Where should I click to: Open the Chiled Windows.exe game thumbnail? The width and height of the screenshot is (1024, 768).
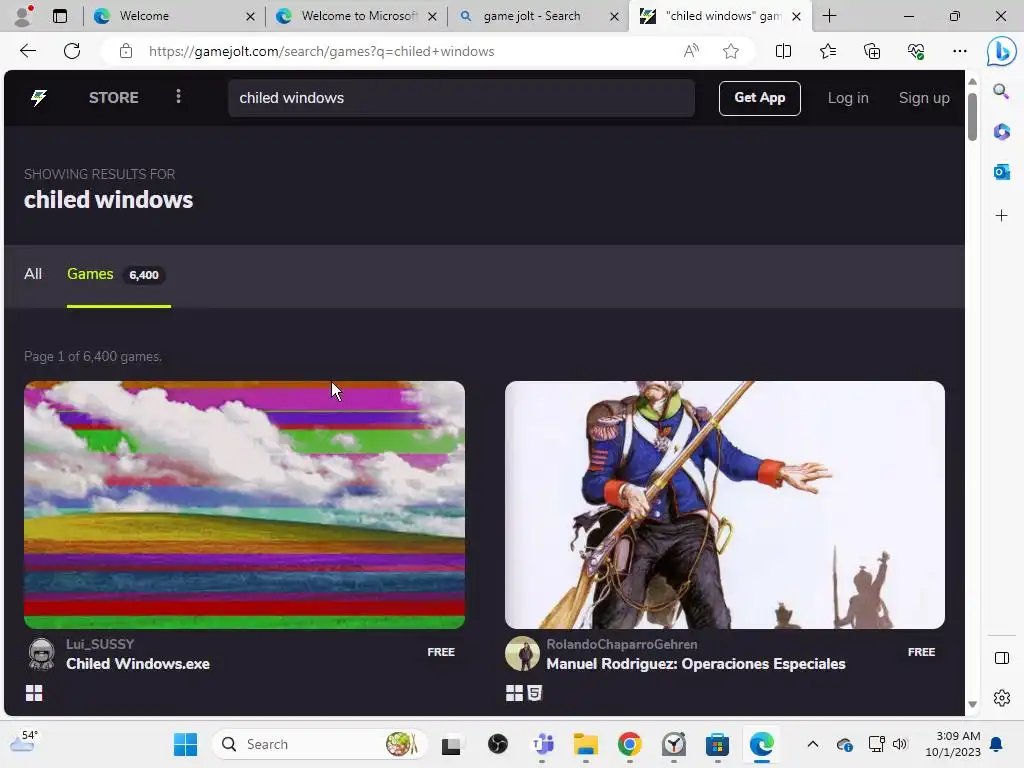(x=244, y=505)
